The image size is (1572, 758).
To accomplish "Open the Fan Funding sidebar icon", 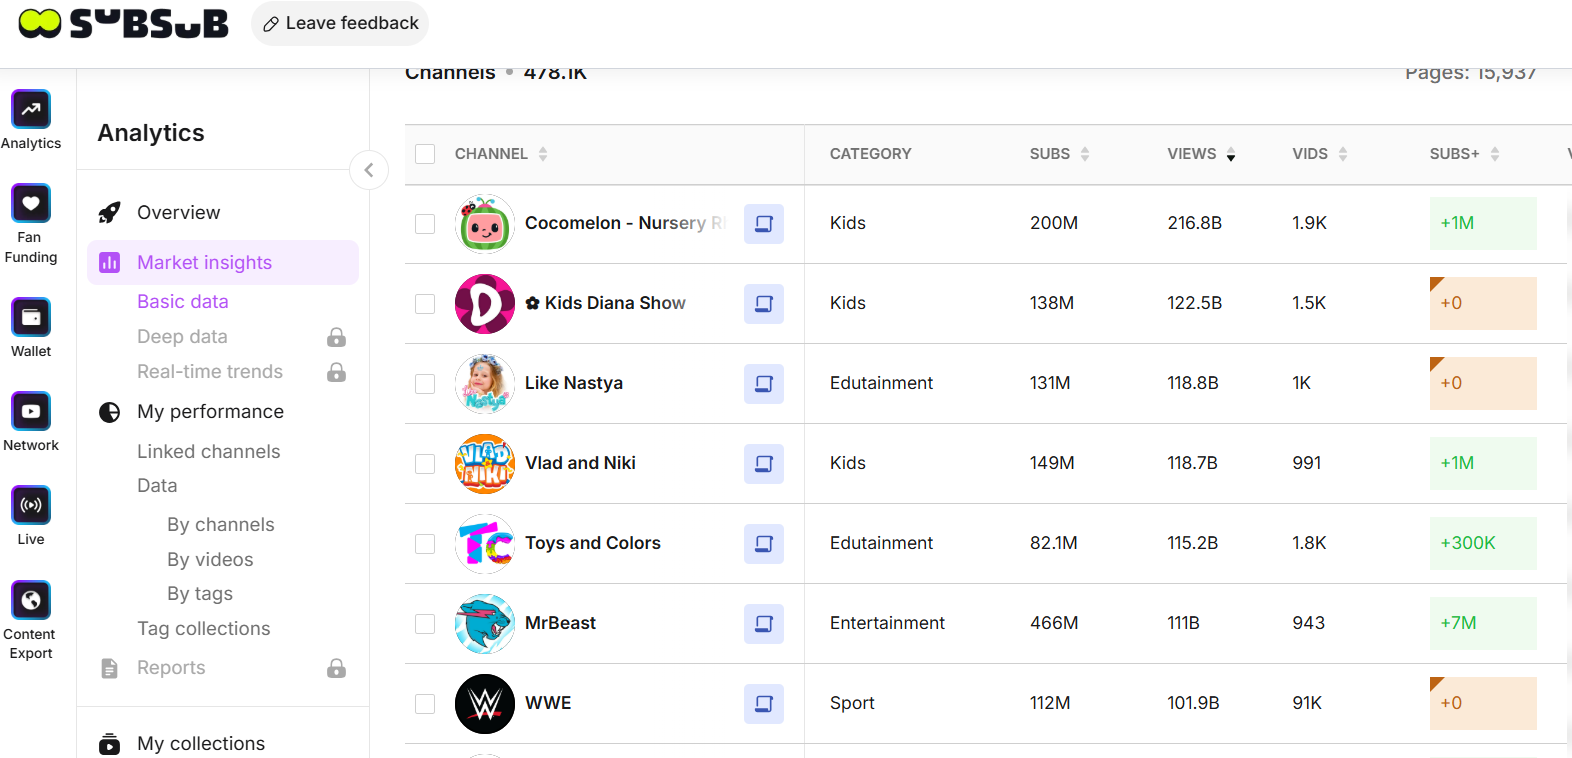I will [x=31, y=203].
